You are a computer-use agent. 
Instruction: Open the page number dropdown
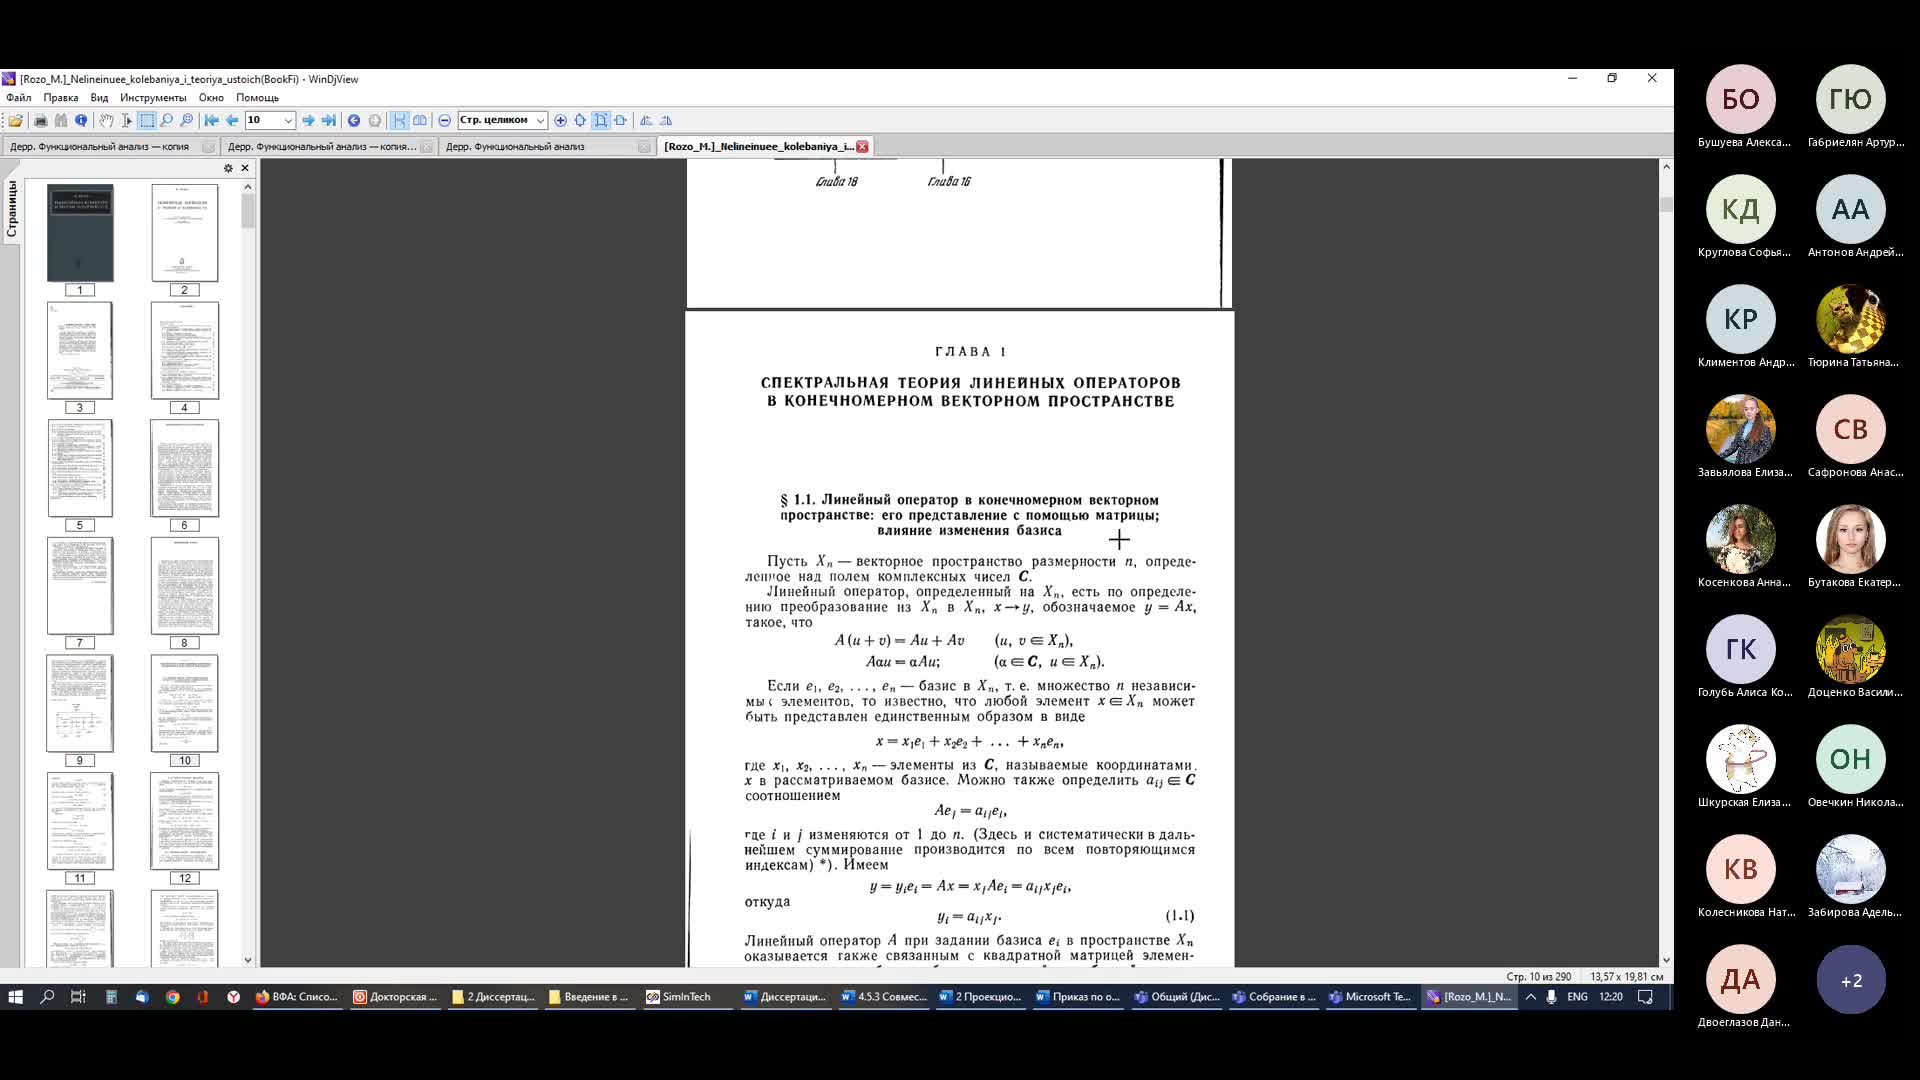click(288, 120)
